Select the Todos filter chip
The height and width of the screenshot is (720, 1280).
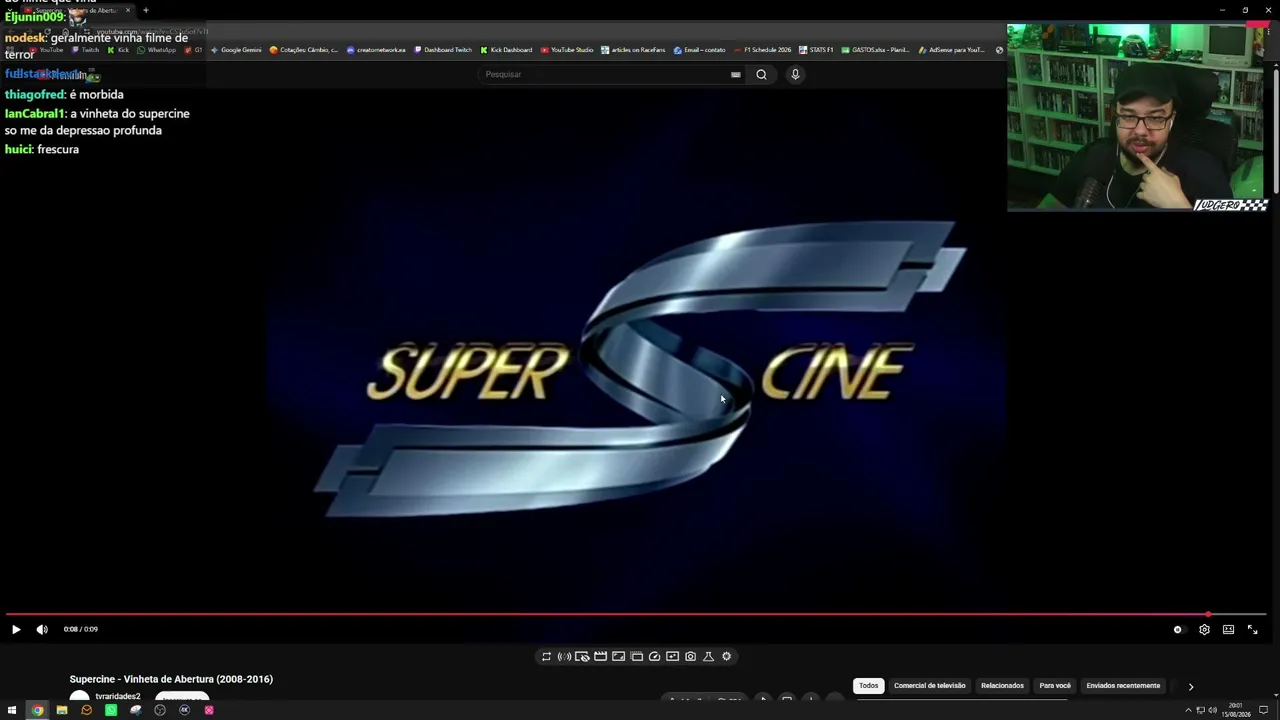click(x=868, y=686)
